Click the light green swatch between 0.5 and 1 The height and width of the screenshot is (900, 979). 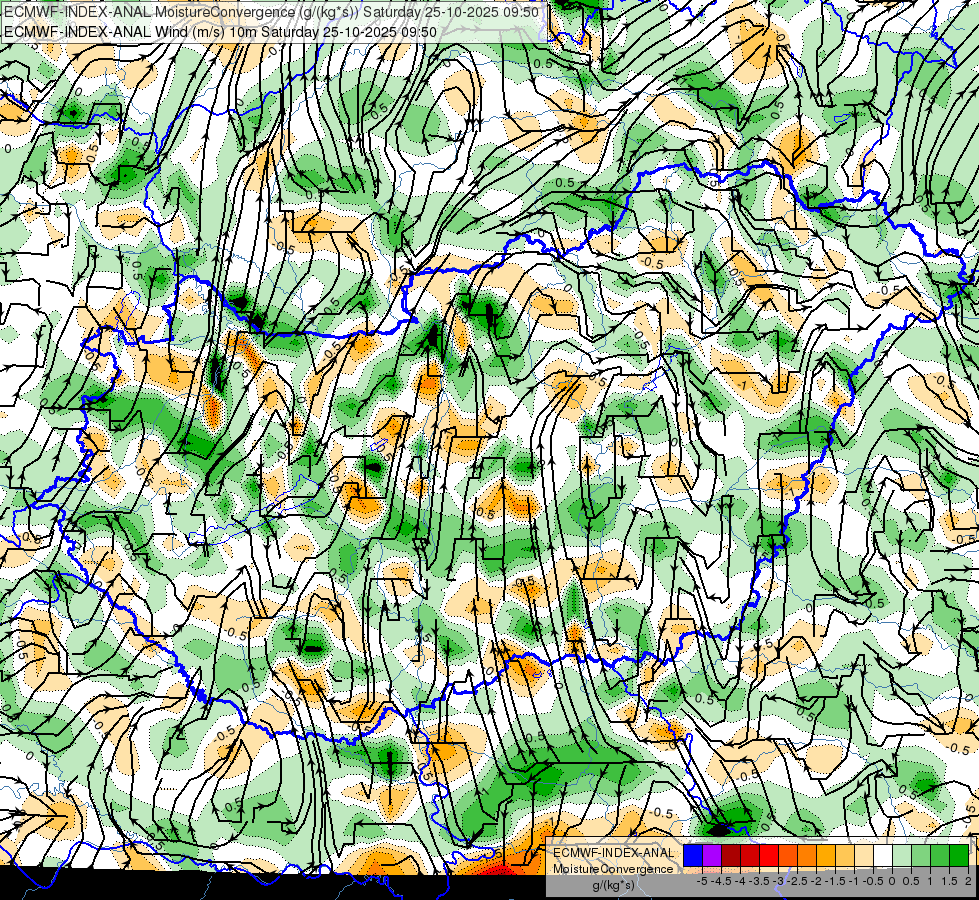pyautogui.click(x=921, y=855)
